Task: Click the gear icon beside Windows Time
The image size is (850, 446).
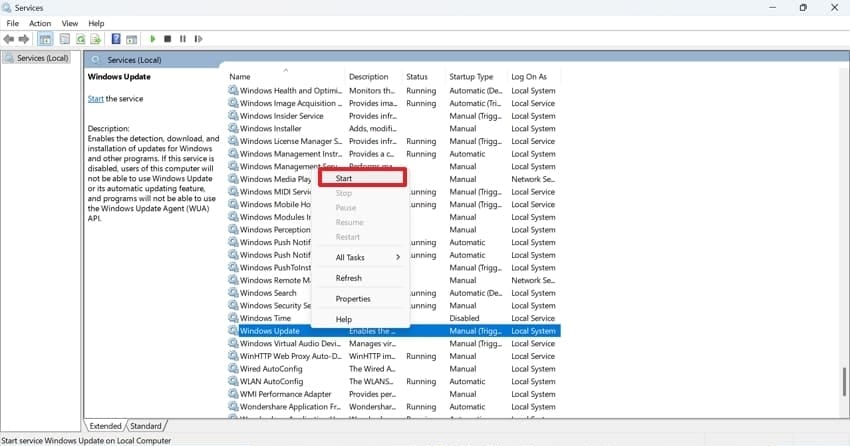Action: pos(233,318)
